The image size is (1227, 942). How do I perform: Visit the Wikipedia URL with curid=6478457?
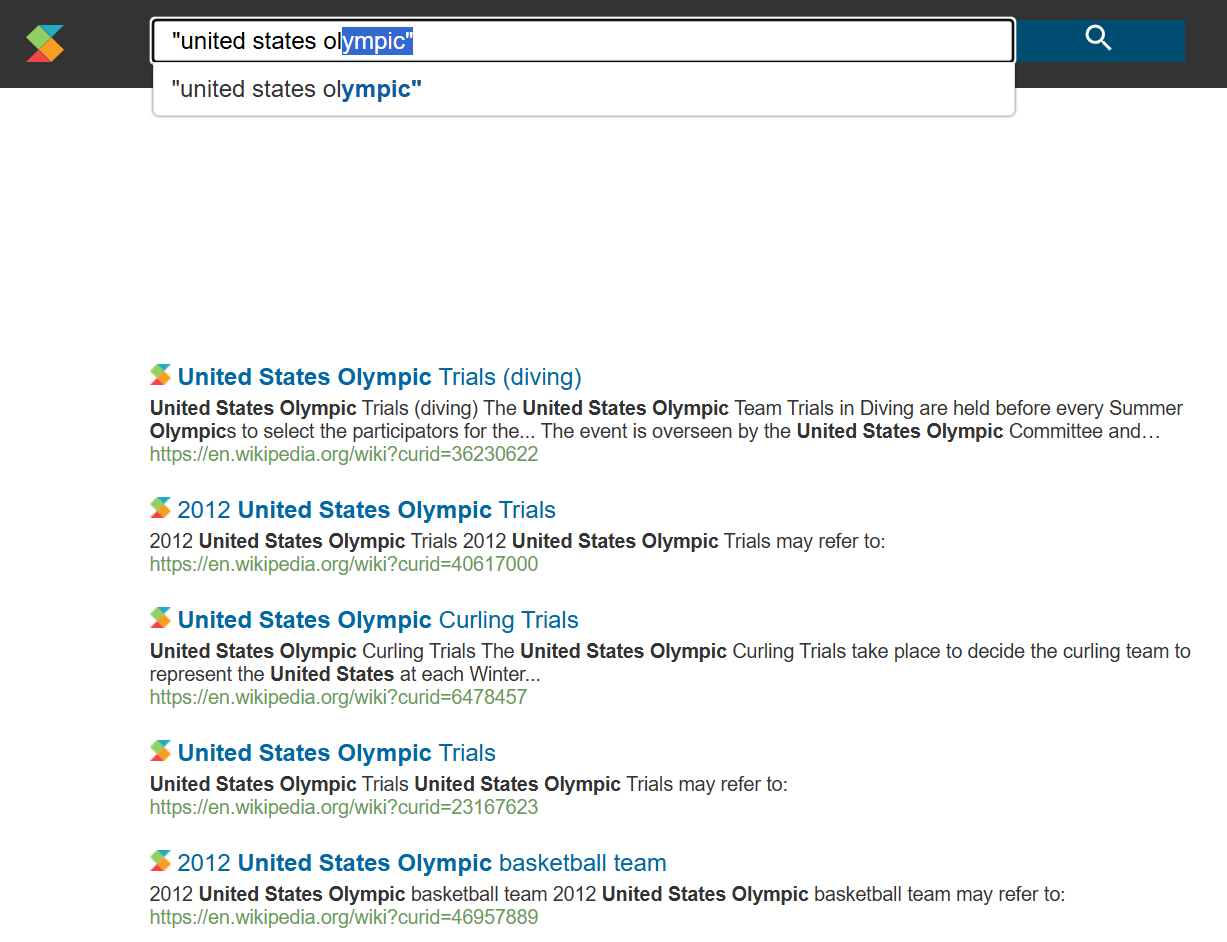point(338,697)
